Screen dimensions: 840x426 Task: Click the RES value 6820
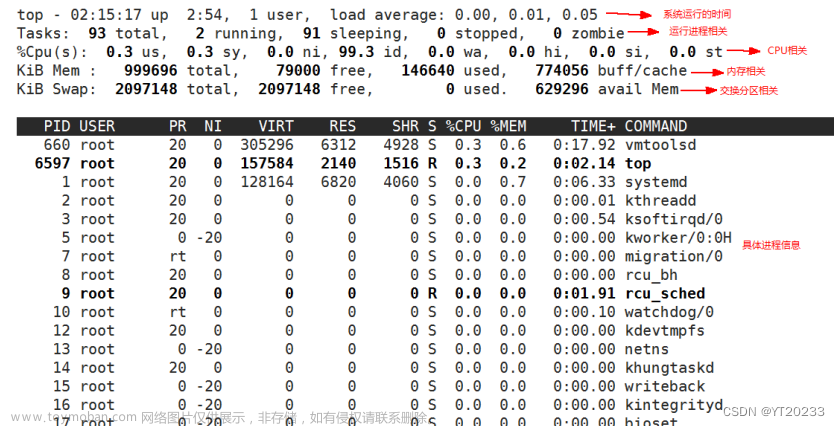pos(339,182)
